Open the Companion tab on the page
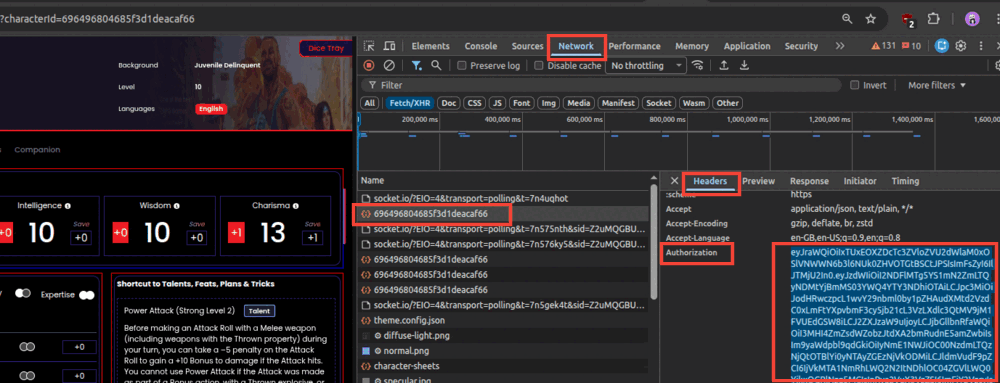1000x383 pixels. 37,150
